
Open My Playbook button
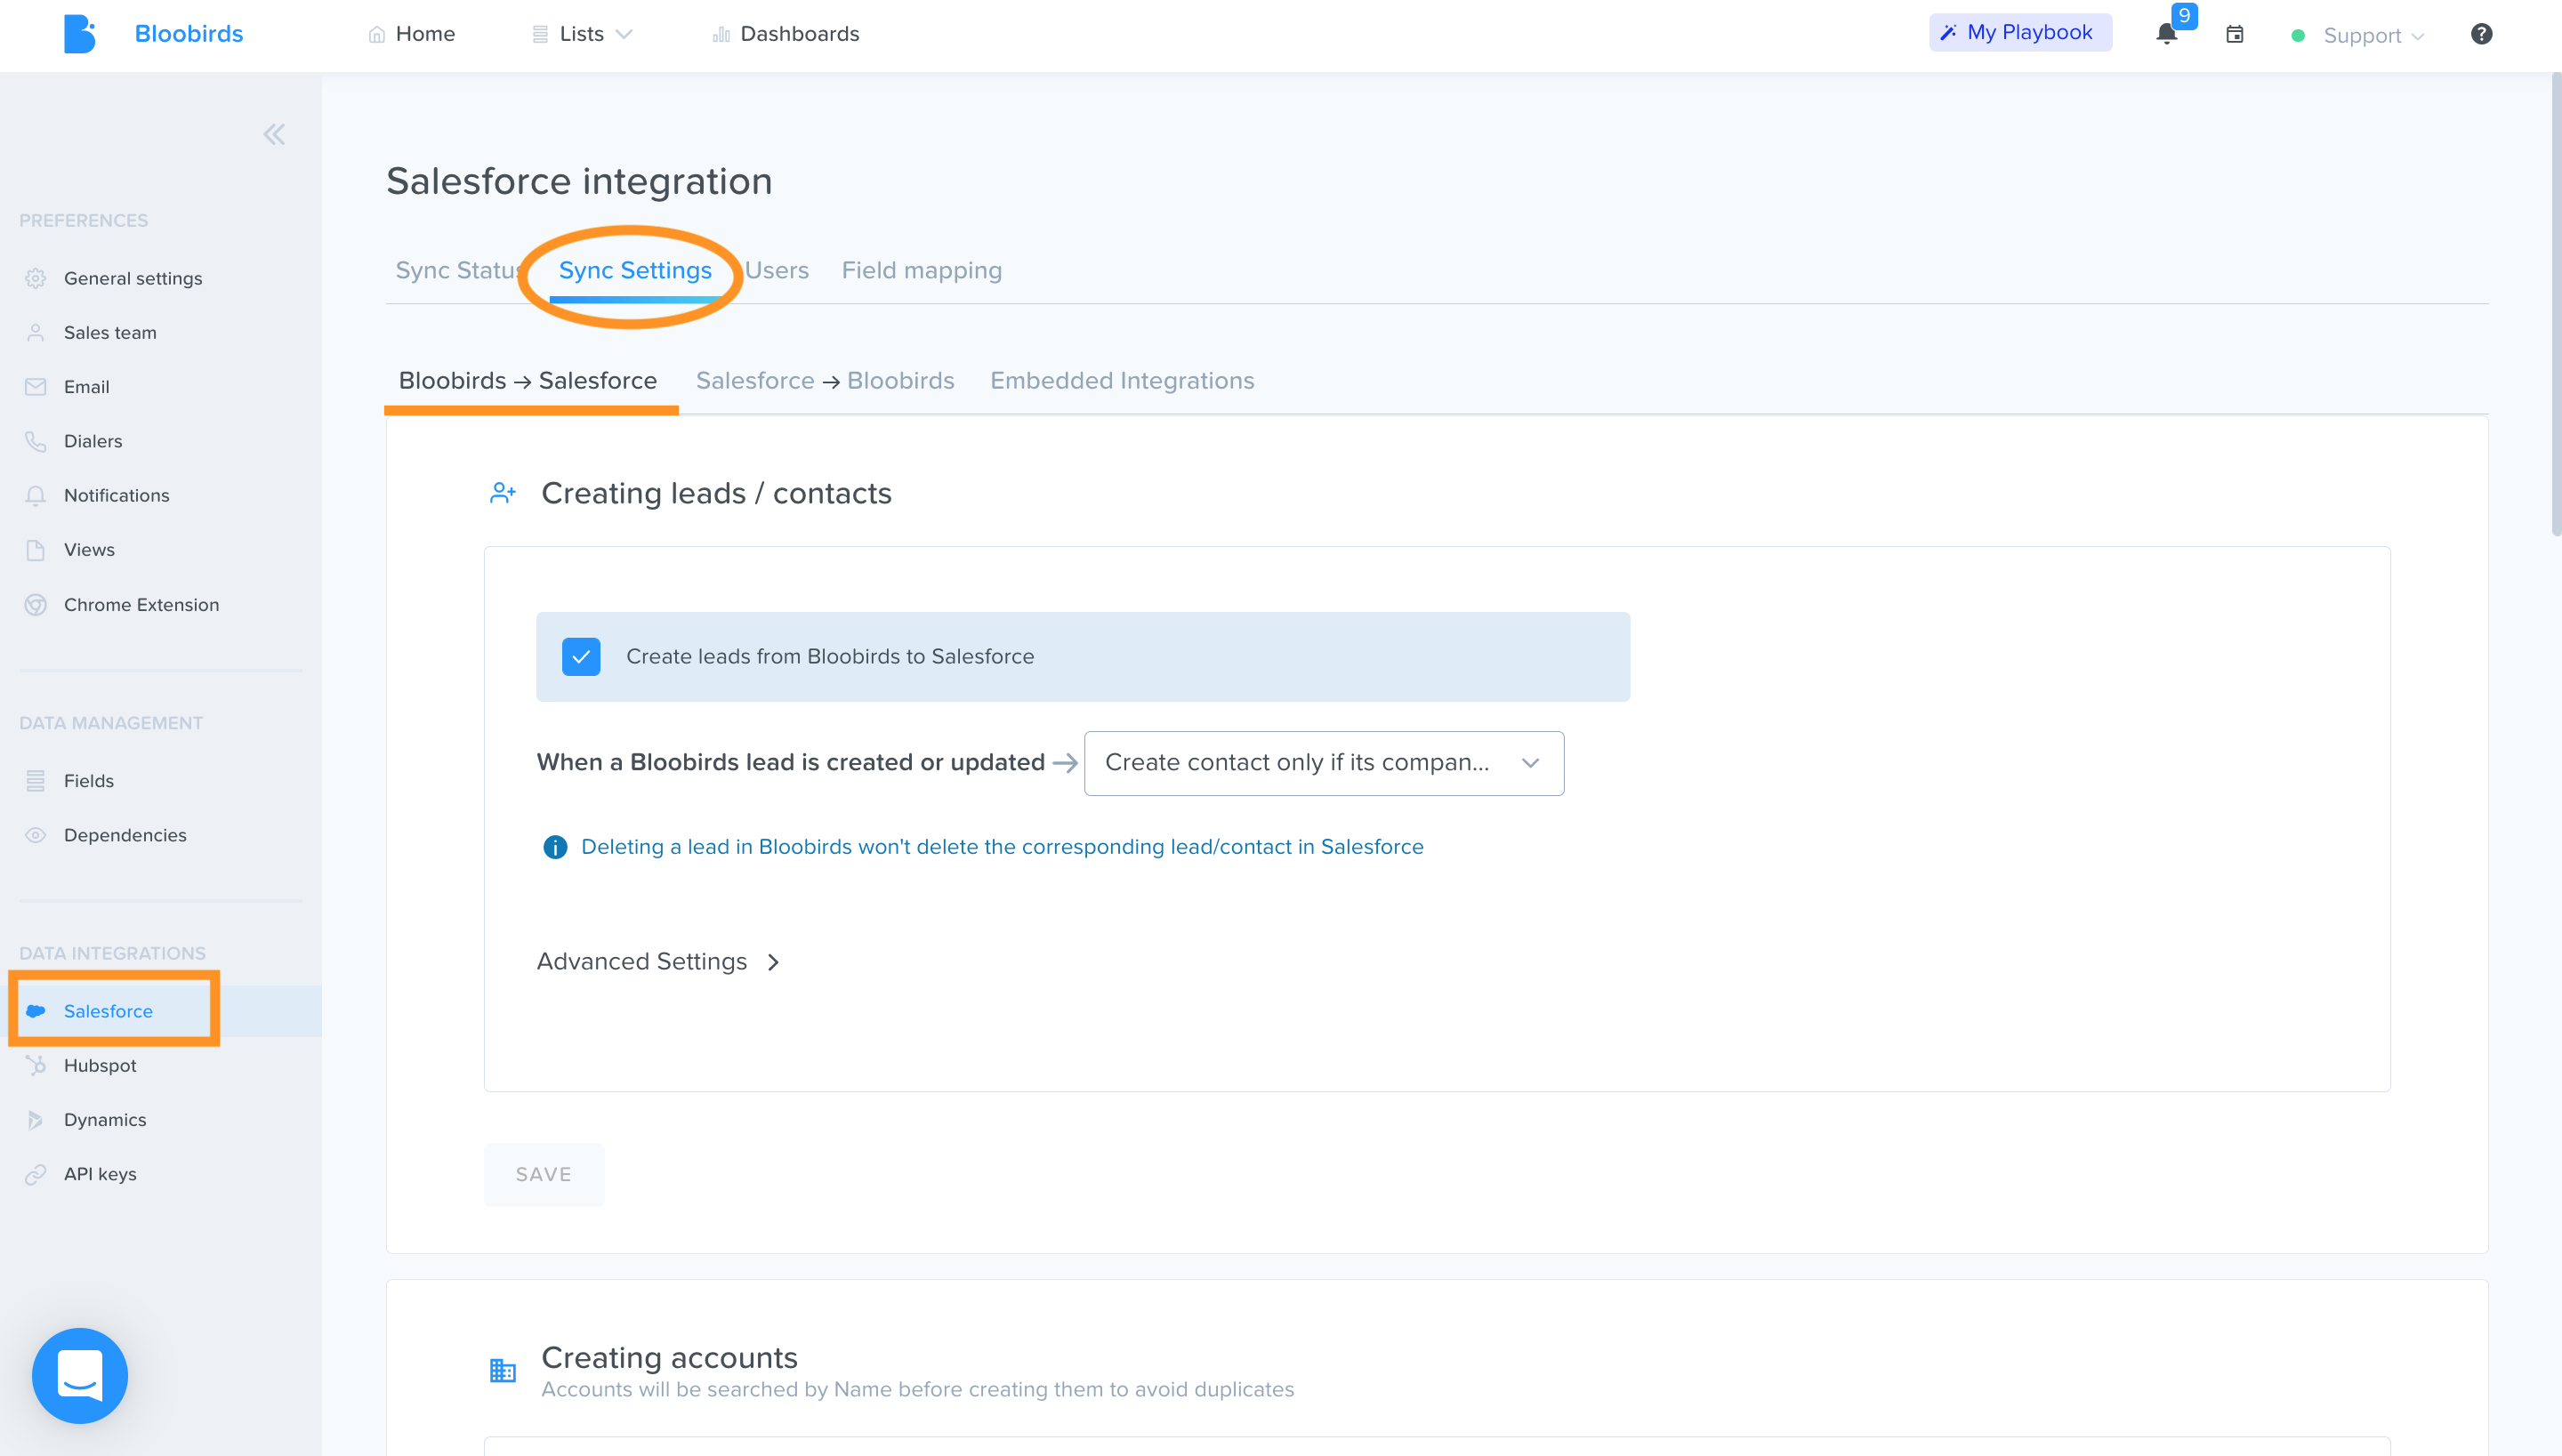point(2020,32)
